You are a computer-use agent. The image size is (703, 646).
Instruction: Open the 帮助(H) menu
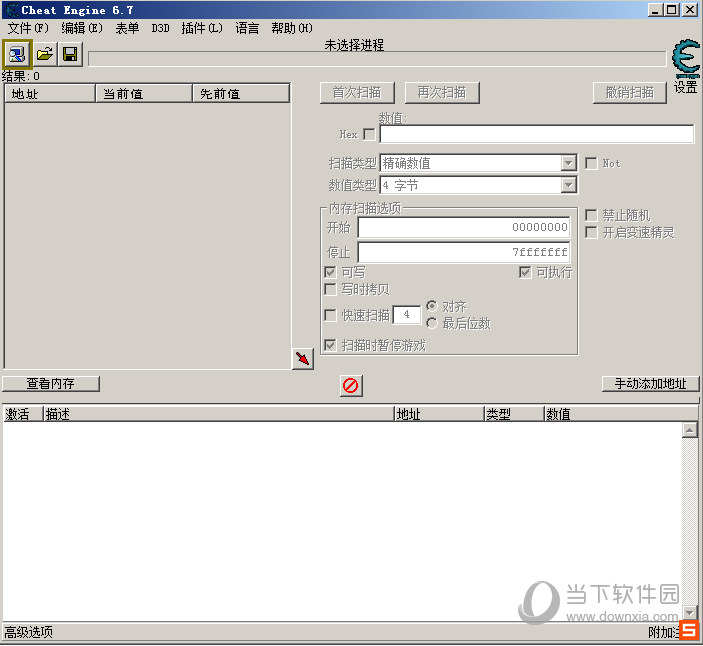click(292, 28)
